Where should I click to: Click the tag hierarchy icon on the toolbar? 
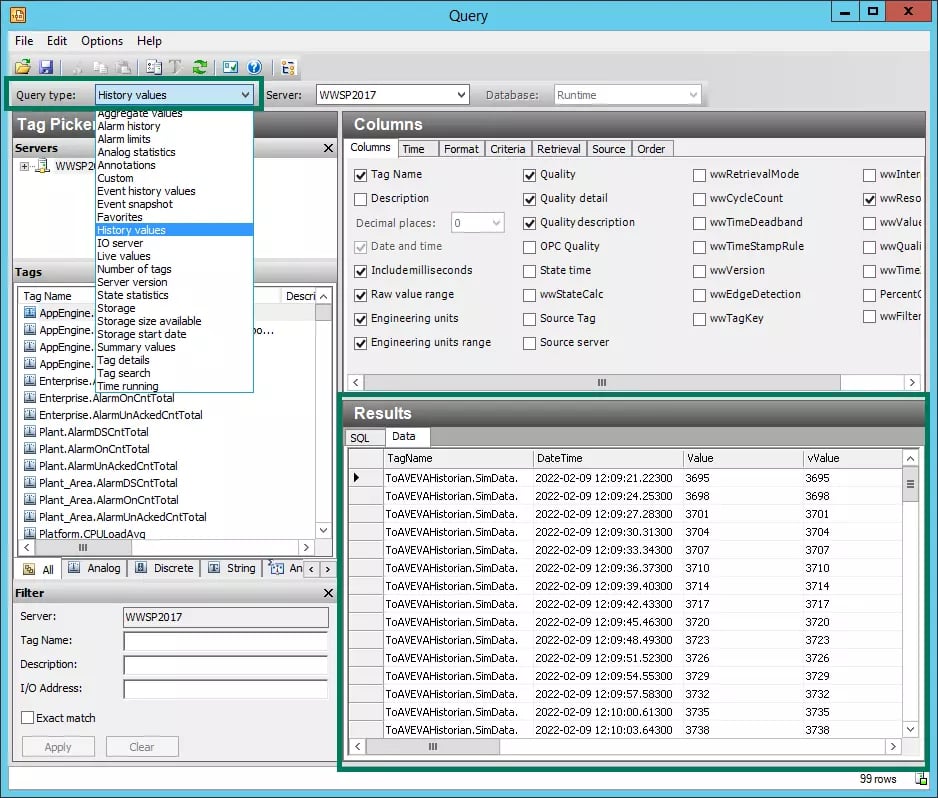pyautogui.click(x=288, y=67)
